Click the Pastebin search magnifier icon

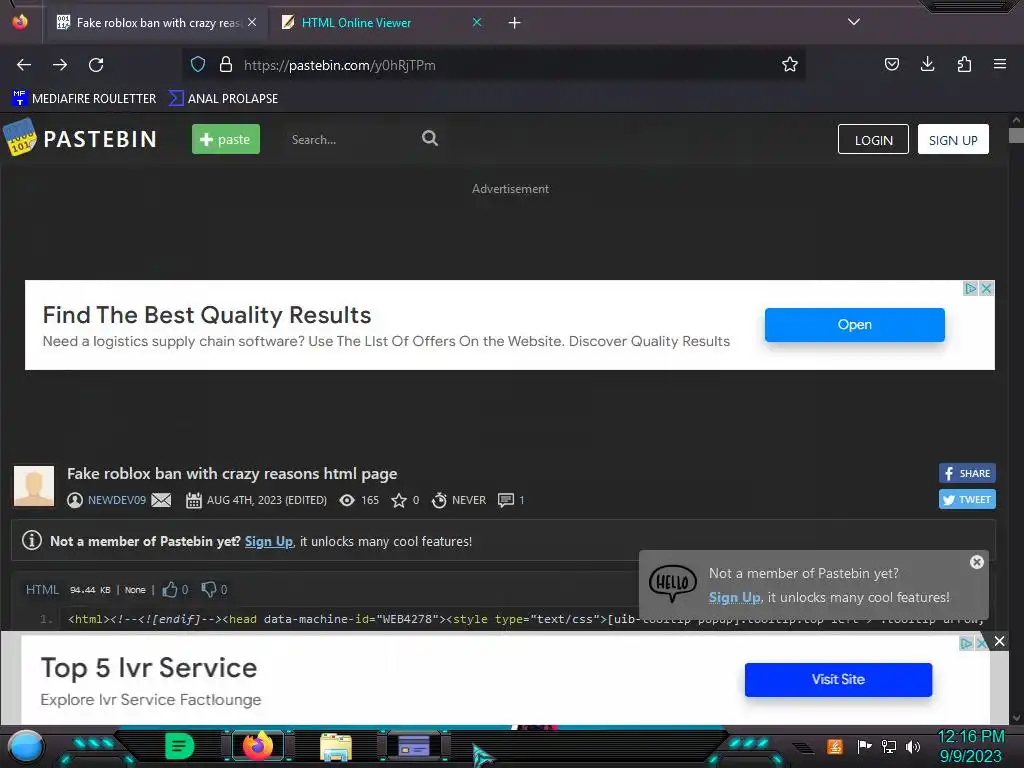point(430,138)
